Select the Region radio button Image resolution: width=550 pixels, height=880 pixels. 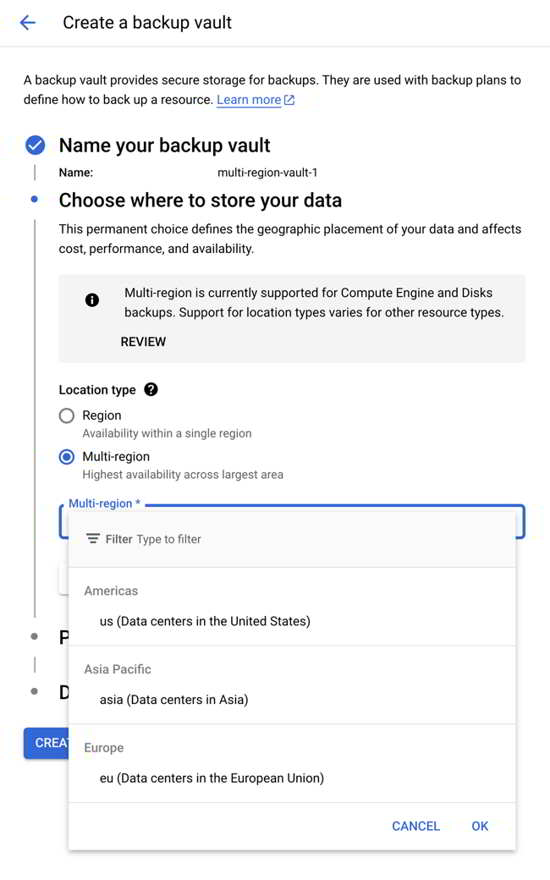click(66, 416)
